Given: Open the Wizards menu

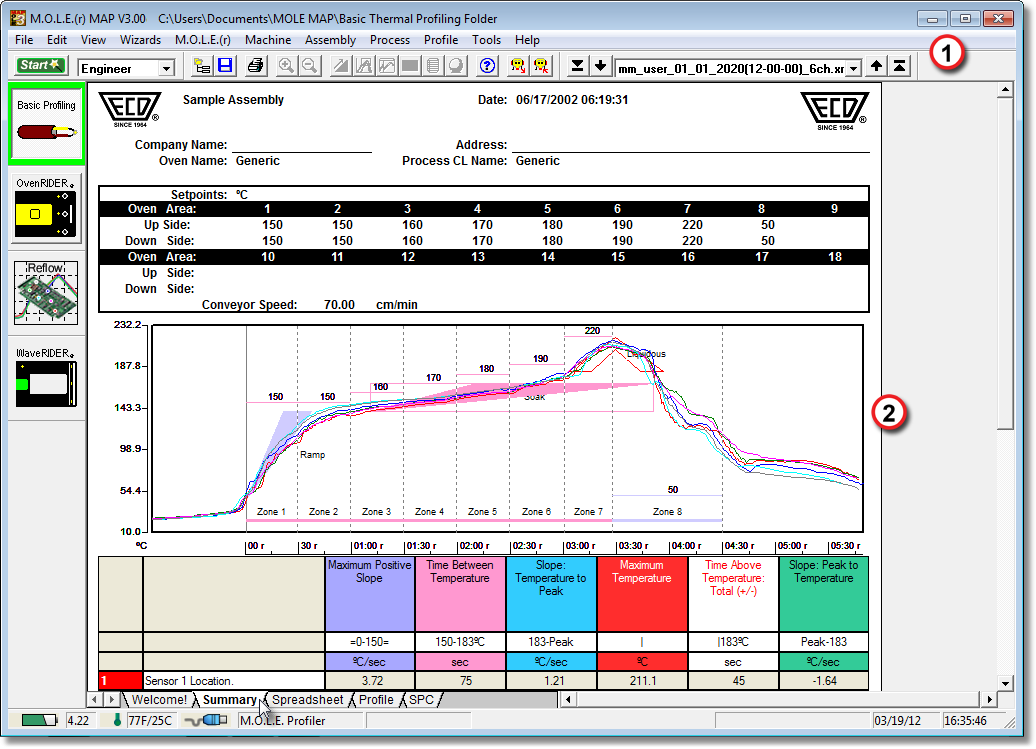Looking at the screenshot, I should pyautogui.click(x=140, y=40).
